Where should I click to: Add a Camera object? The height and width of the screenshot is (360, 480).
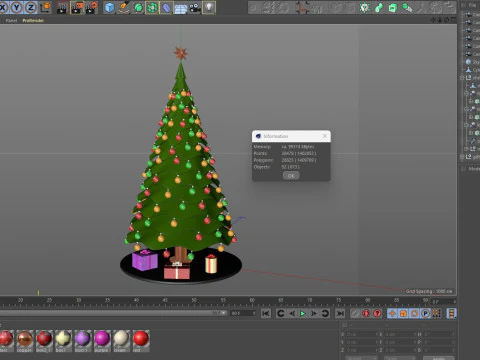(195, 8)
